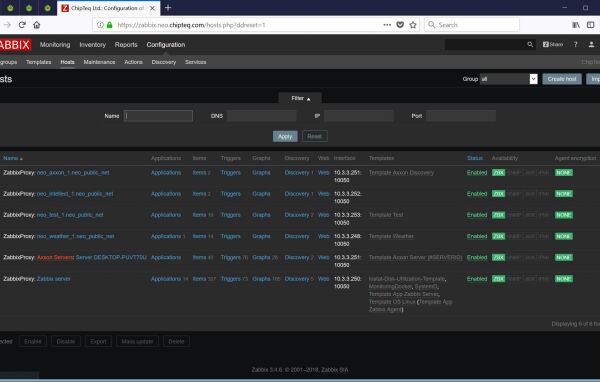Image resolution: width=600 pixels, height=382 pixels.
Task: Click the Disable button below the table
Action: click(66, 341)
